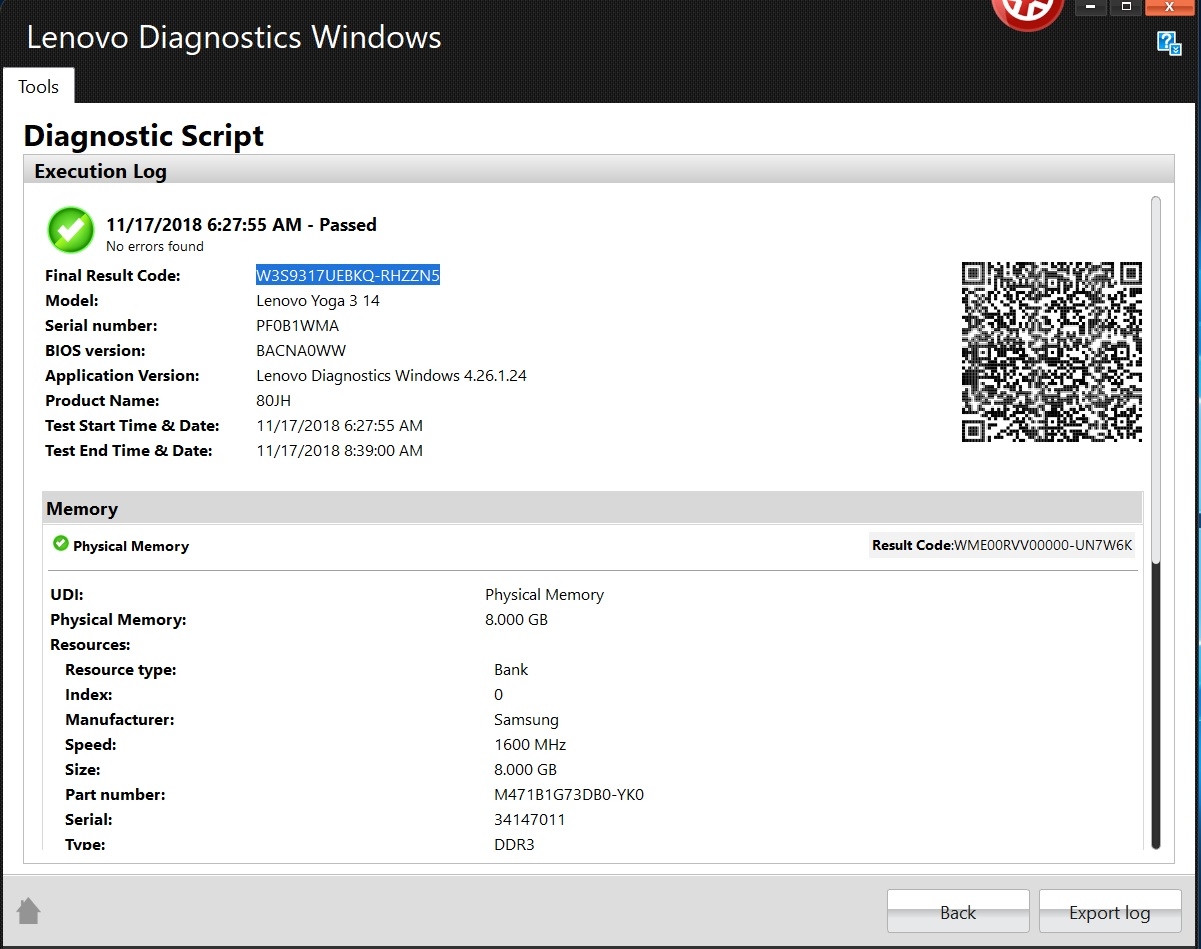1201x949 pixels.
Task: Click the Application Version value 4.26.1.24
Action: tap(391, 375)
